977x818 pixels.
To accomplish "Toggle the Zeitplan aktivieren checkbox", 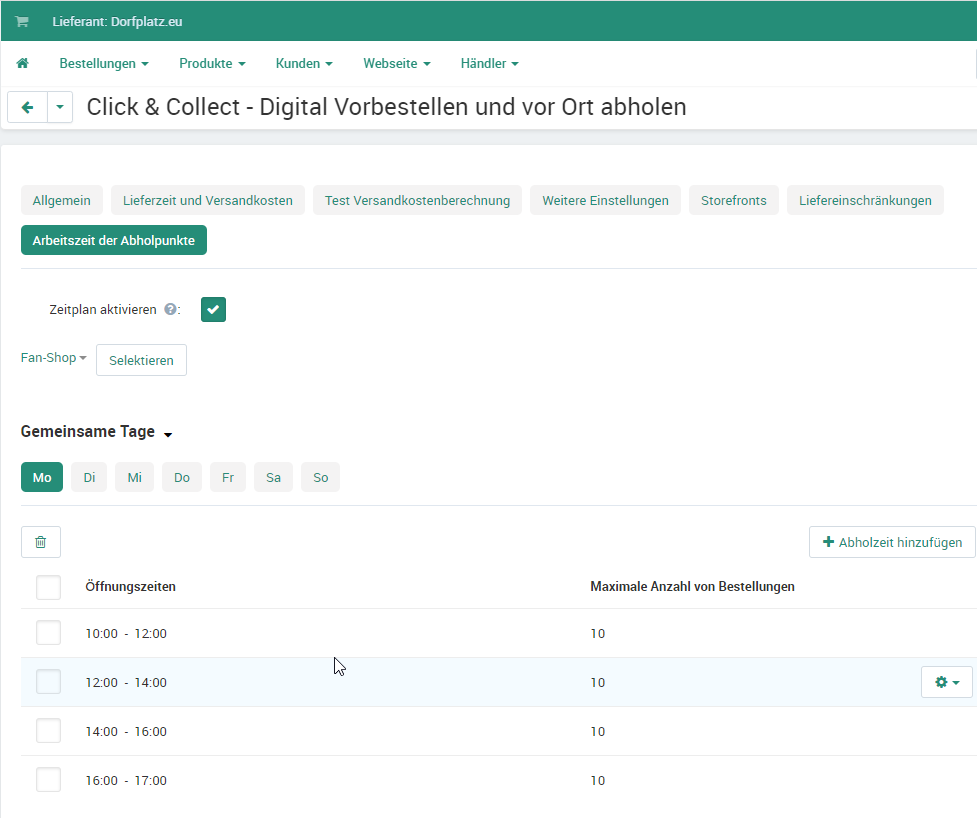I will 213,310.
